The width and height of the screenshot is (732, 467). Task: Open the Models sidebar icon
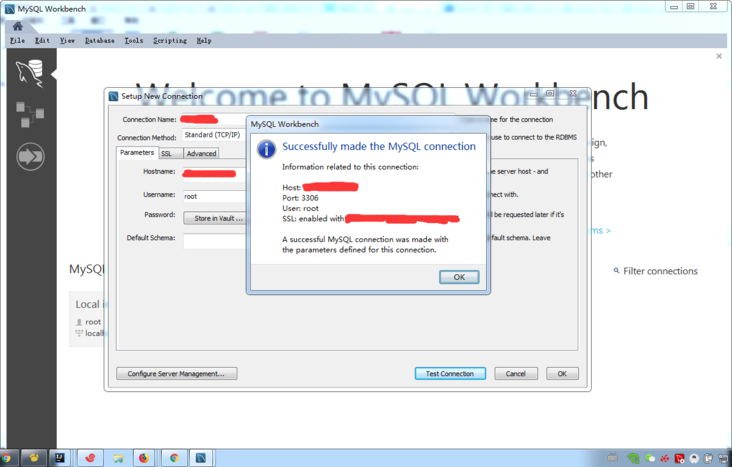click(x=30, y=114)
